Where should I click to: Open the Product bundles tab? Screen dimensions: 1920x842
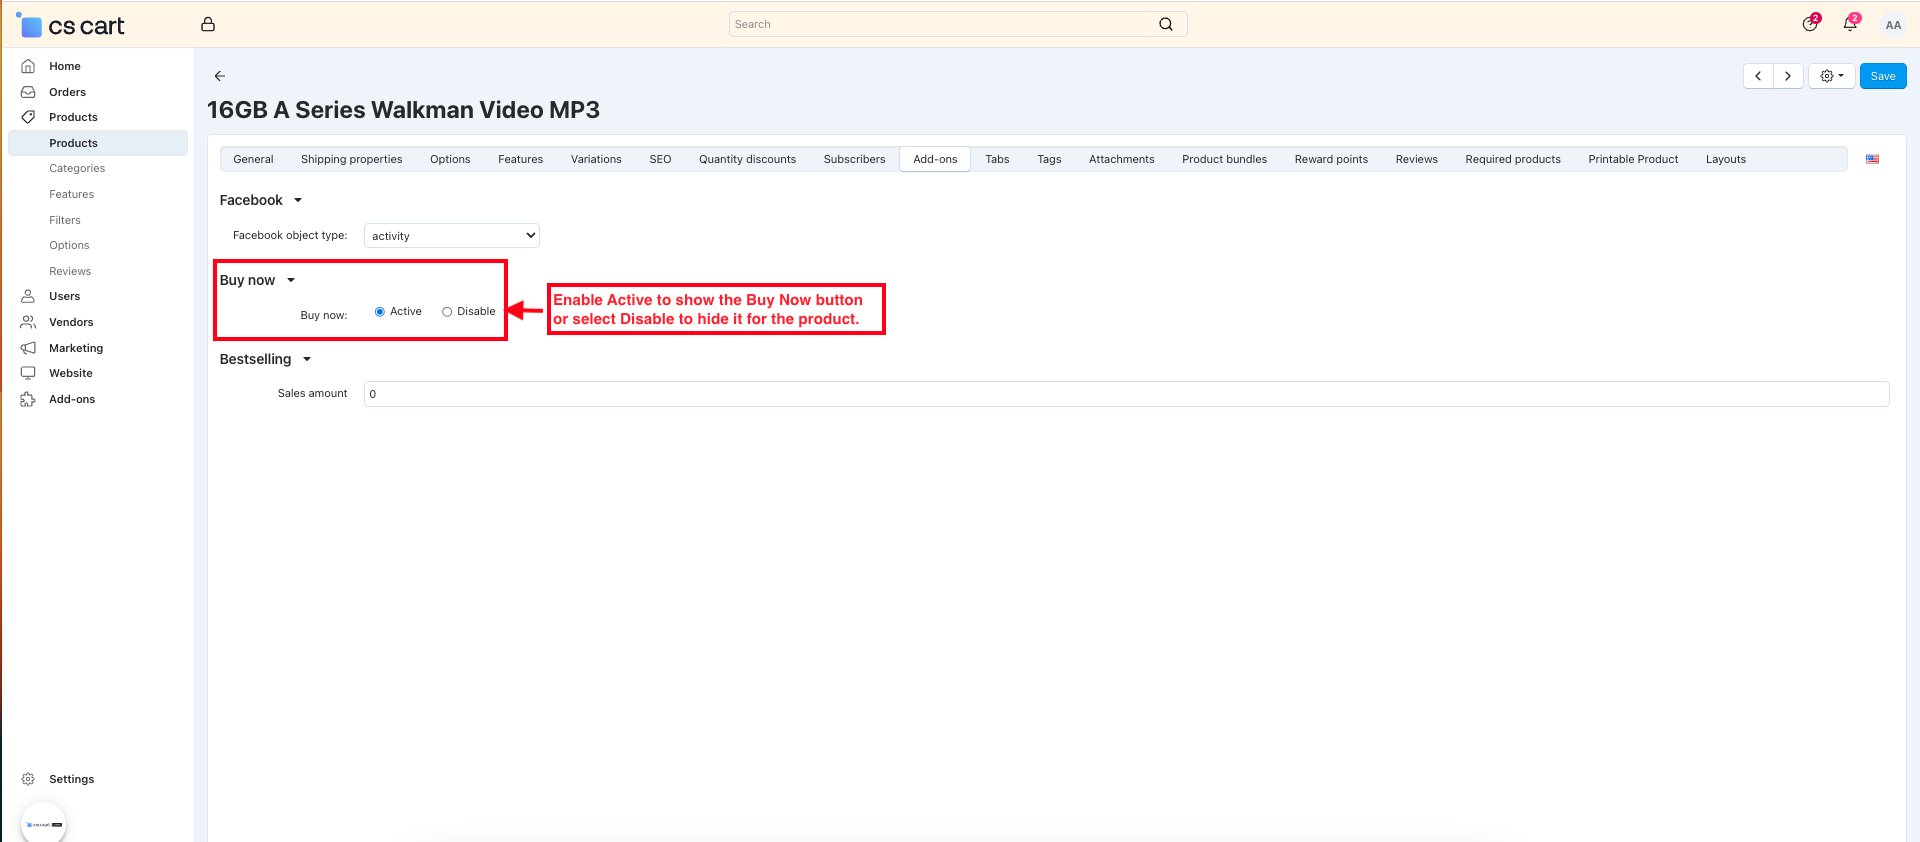(x=1224, y=159)
